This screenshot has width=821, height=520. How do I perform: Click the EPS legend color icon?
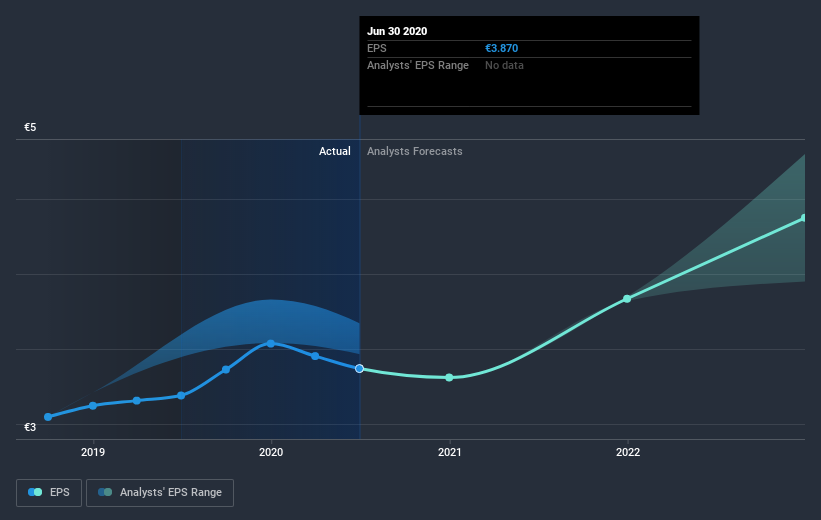click(x=35, y=492)
